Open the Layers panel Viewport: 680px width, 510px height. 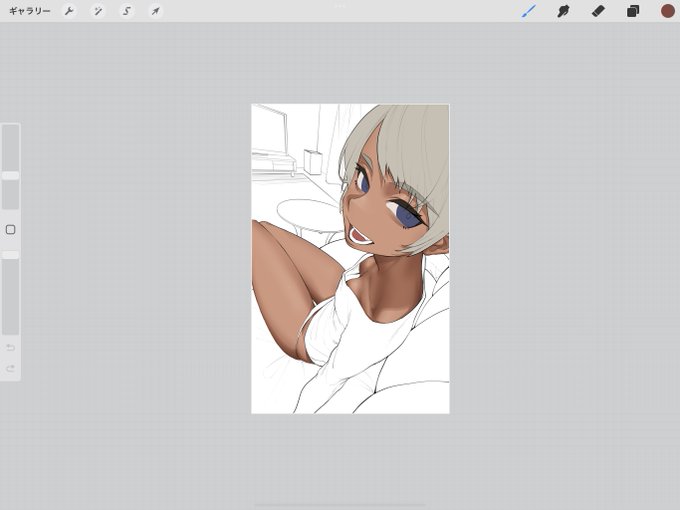click(633, 11)
